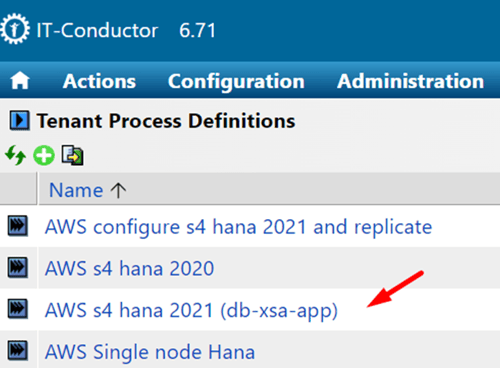Go to Home via house icon
500x368 pixels.
pos(20,81)
